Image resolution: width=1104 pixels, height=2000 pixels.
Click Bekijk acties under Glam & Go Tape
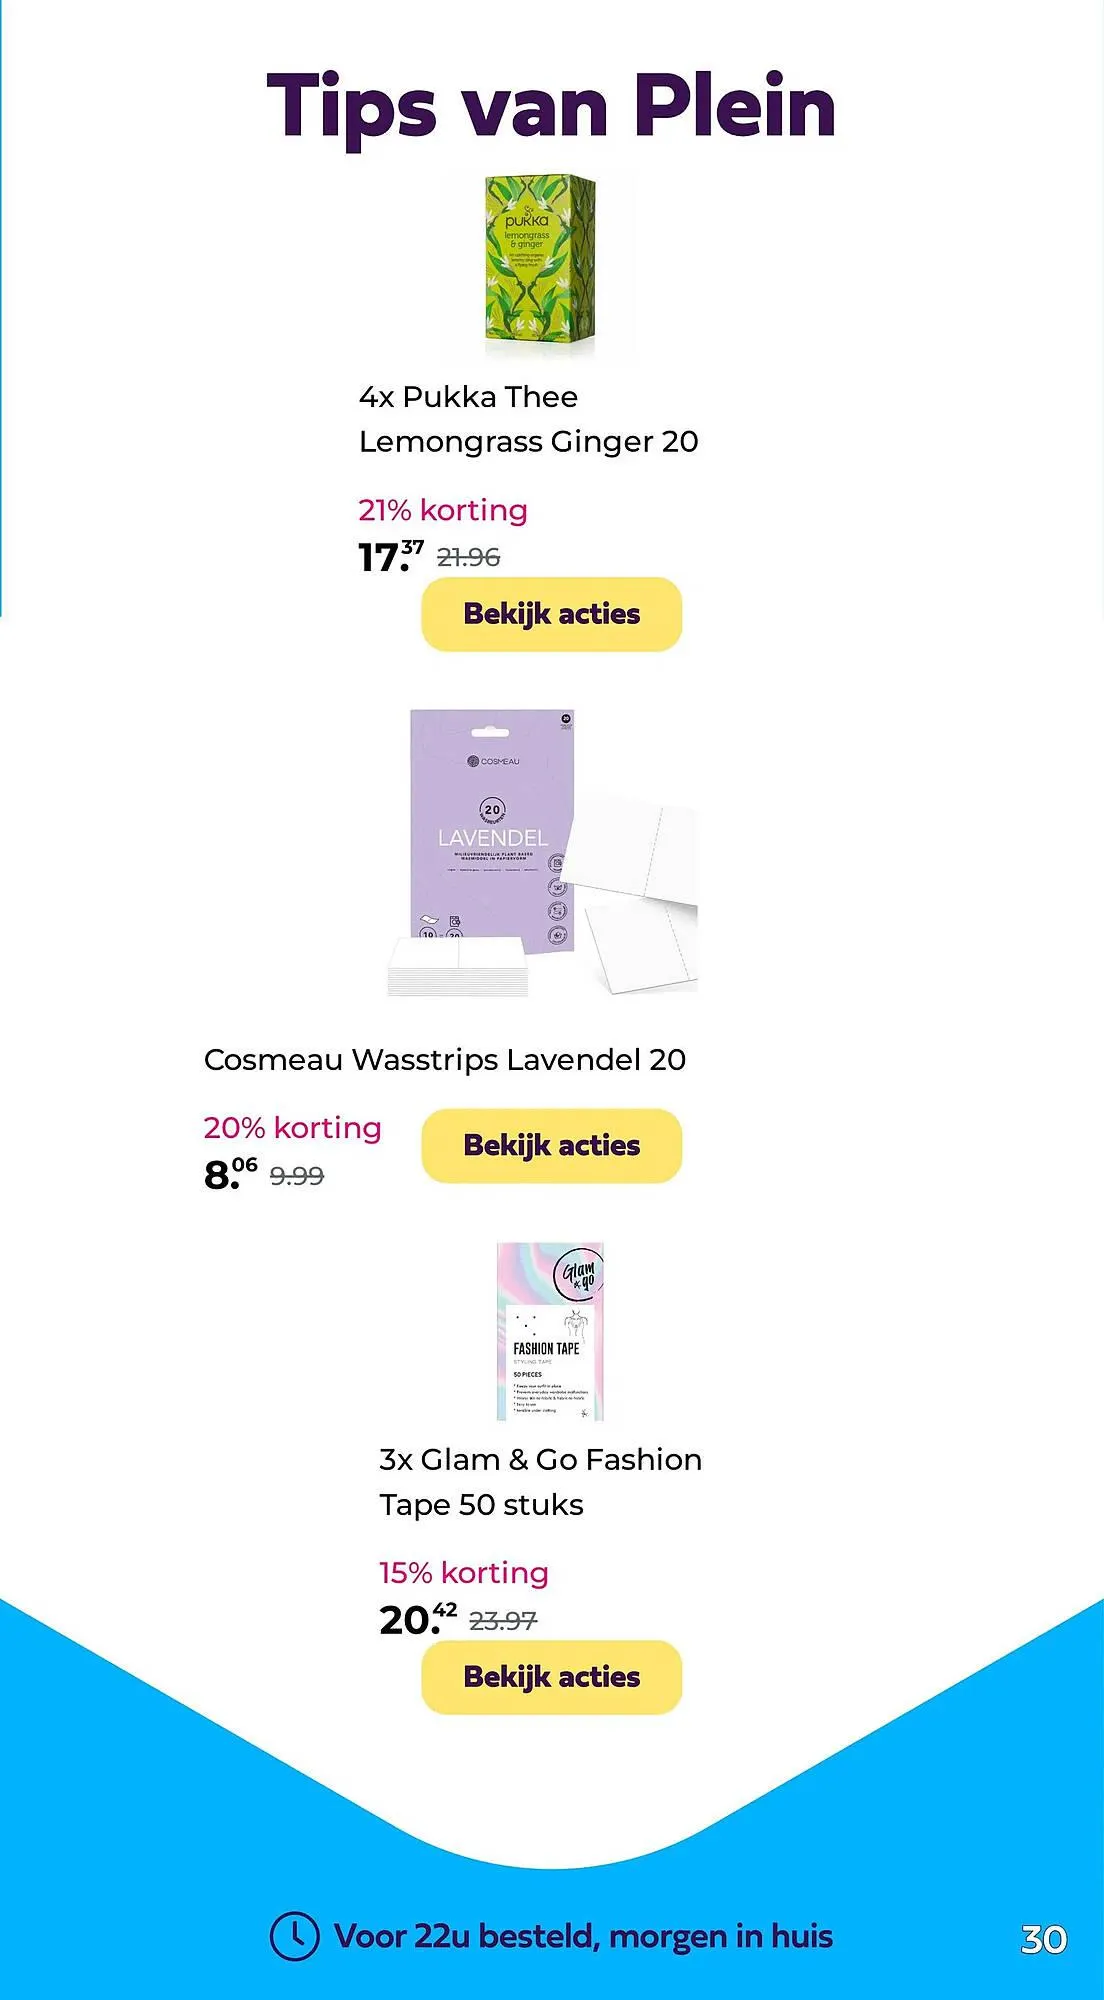pyautogui.click(x=551, y=1677)
